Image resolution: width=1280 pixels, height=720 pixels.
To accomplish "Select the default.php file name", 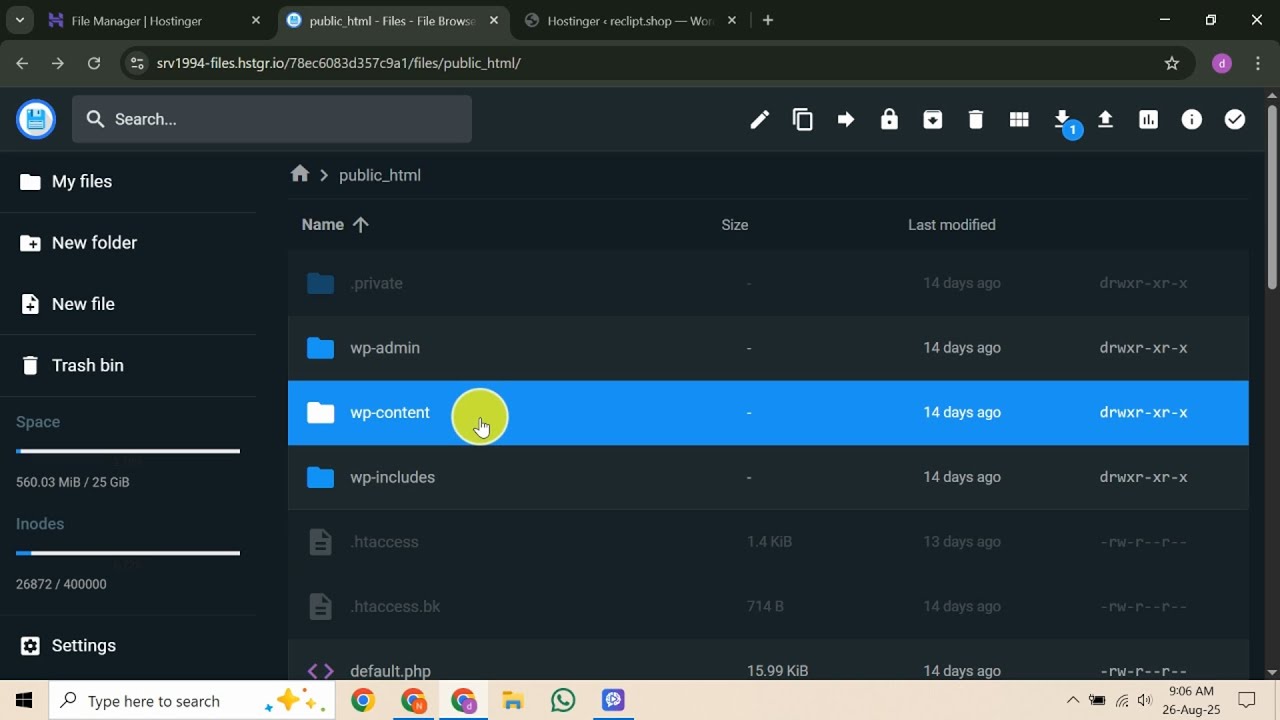I will tap(390, 671).
